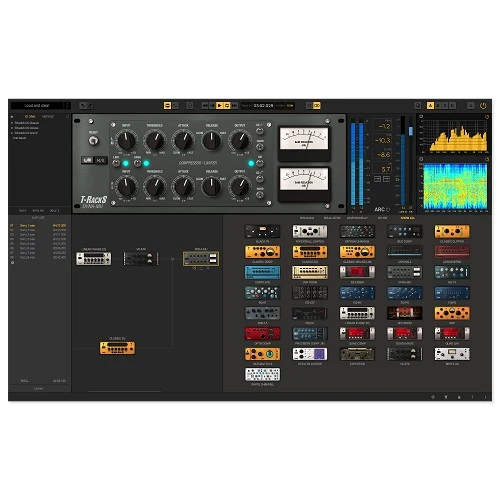Select comparison slot C
Viewport: 500px width, 500px height.
coord(445,106)
